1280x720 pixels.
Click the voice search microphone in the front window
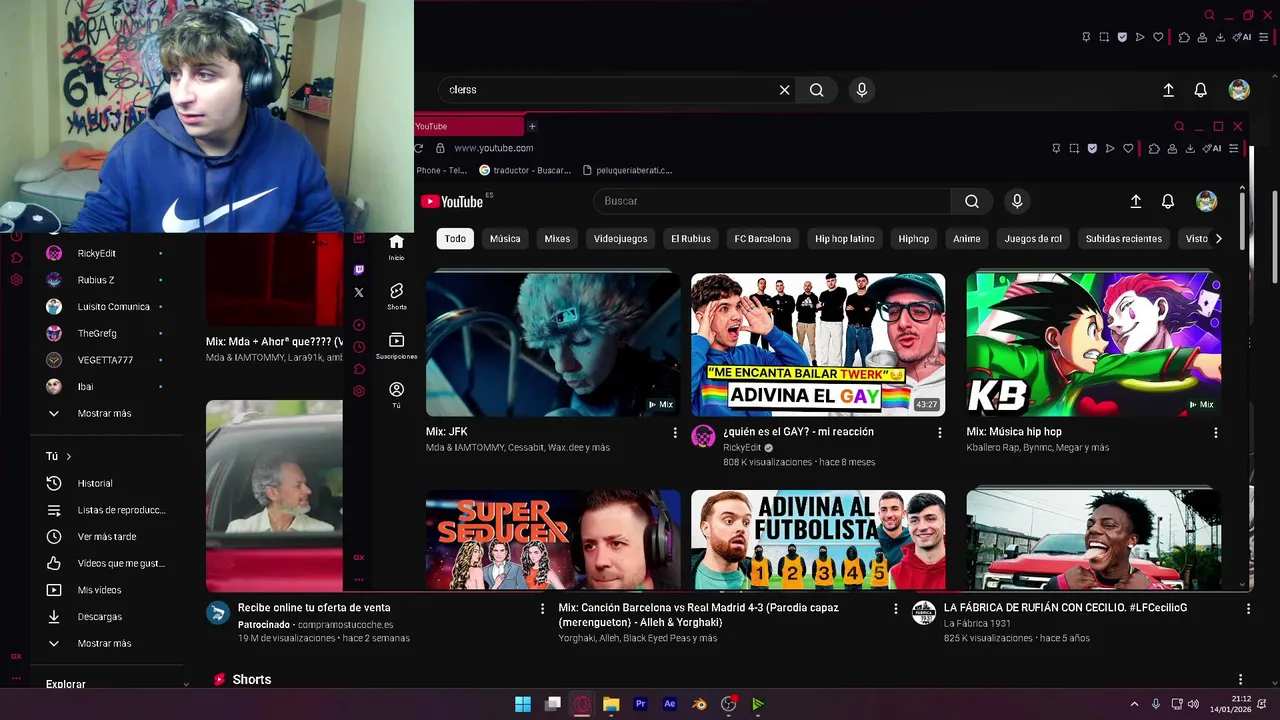tap(1017, 201)
